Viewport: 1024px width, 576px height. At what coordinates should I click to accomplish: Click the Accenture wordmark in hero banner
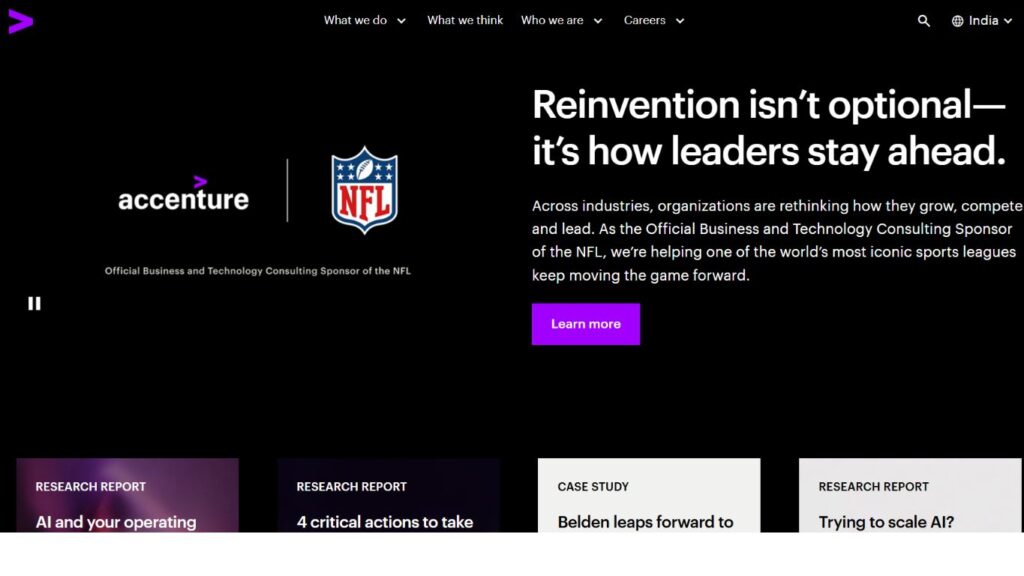184,194
